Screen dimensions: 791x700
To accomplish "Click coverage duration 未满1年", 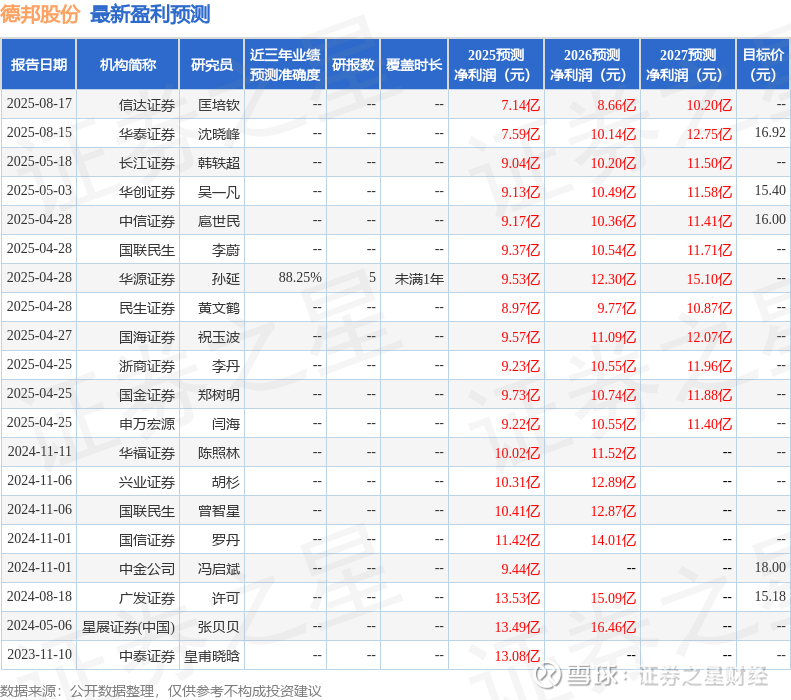I will click(x=419, y=279).
